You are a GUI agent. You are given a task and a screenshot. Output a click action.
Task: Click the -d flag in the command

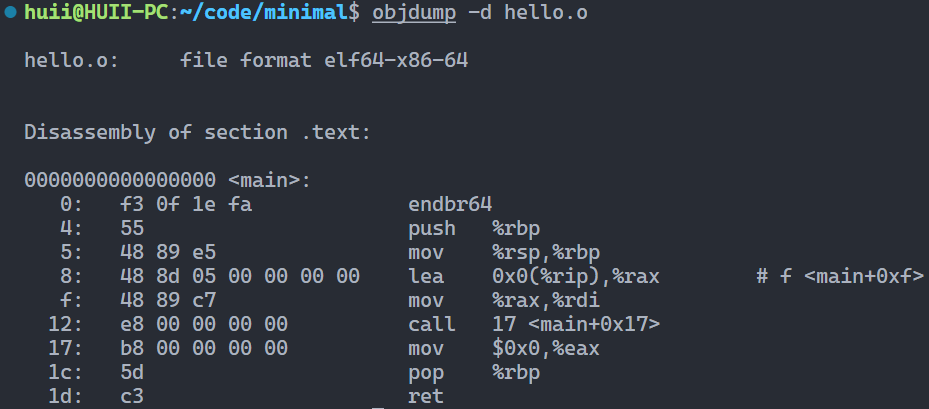480,12
